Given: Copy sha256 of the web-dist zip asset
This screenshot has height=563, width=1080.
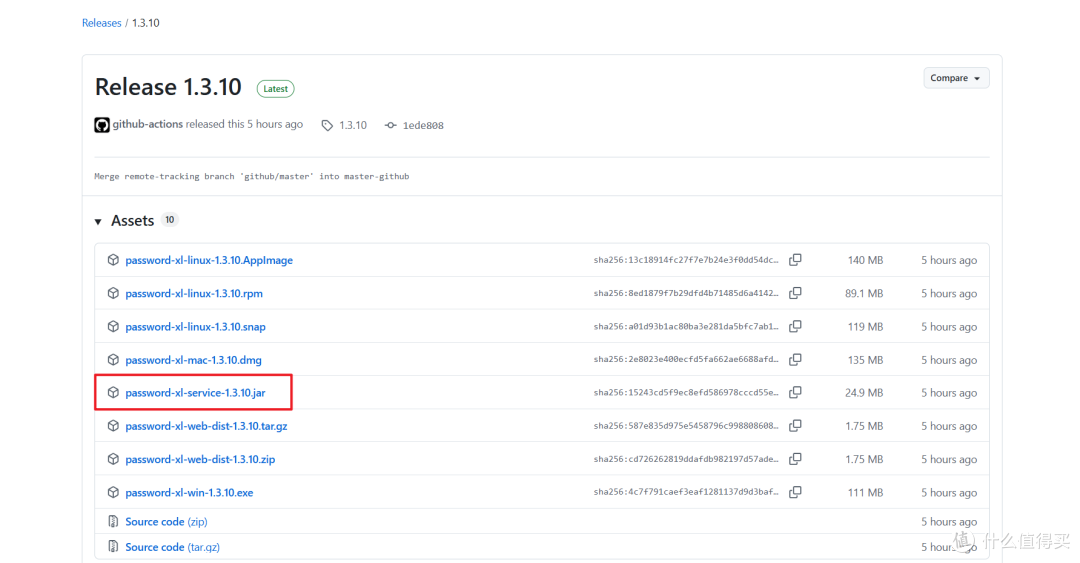Looking at the screenshot, I should [x=796, y=458].
